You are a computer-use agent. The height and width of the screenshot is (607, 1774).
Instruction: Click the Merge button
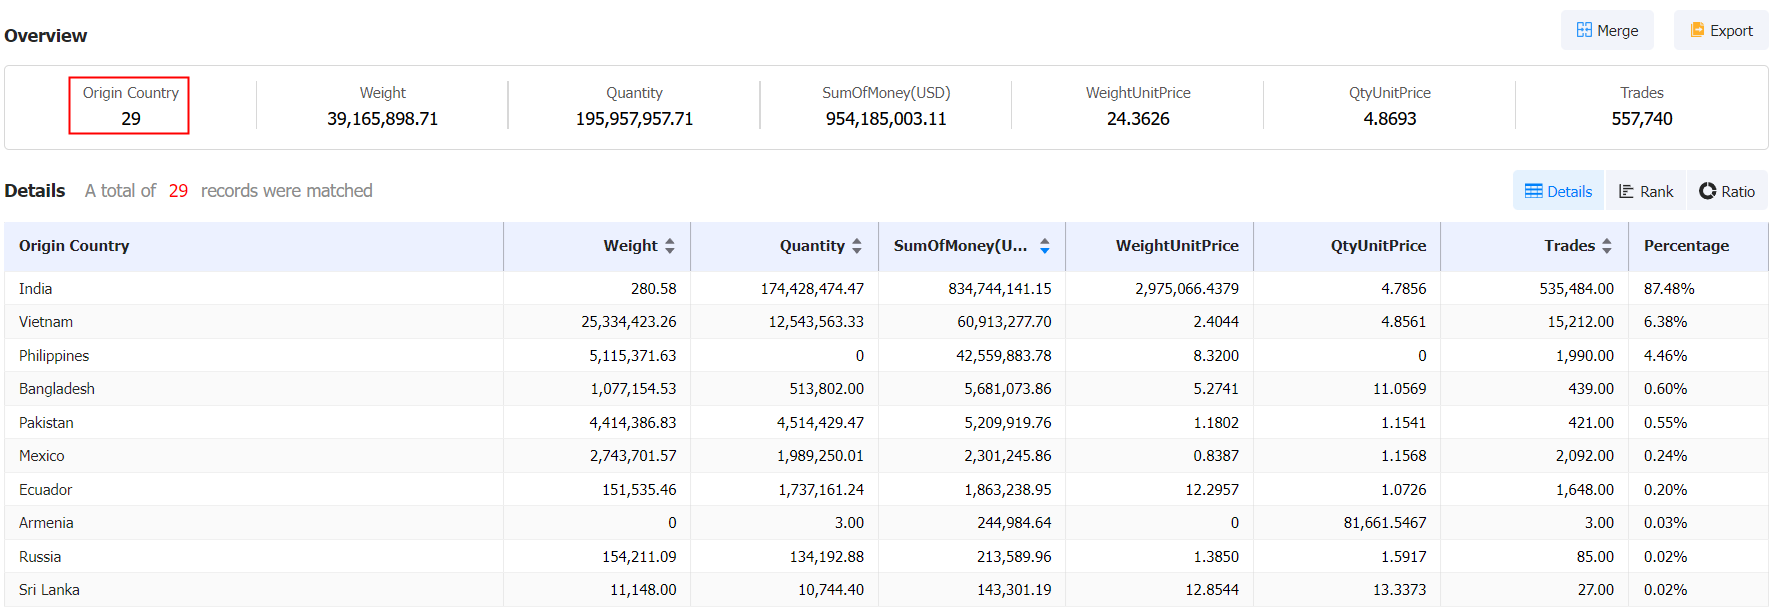1607,30
